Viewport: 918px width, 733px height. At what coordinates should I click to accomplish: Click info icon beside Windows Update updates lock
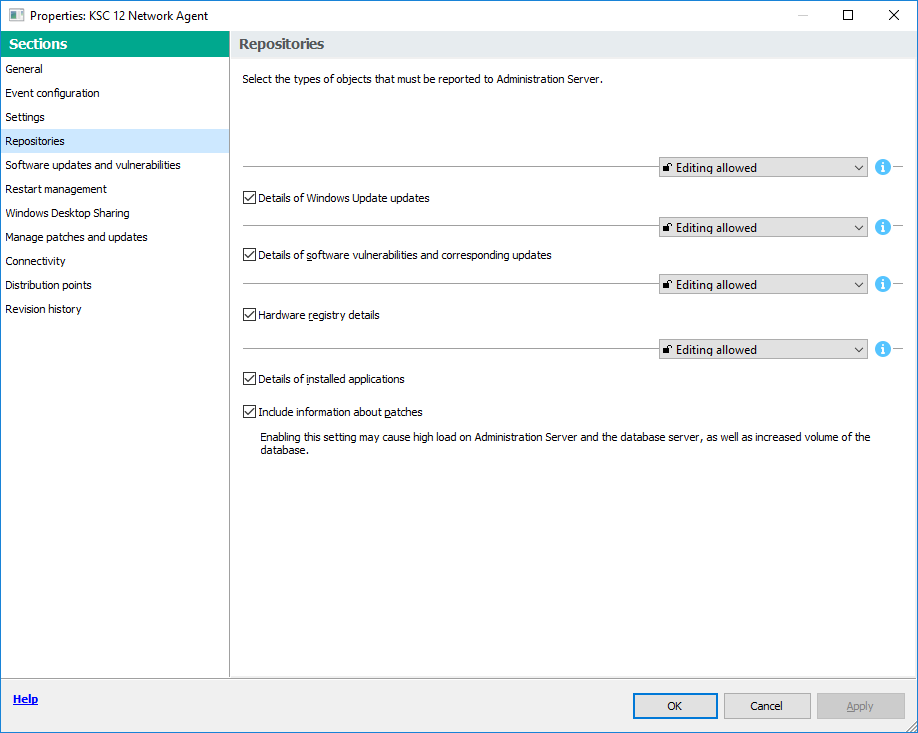click(x=882, y=168)
